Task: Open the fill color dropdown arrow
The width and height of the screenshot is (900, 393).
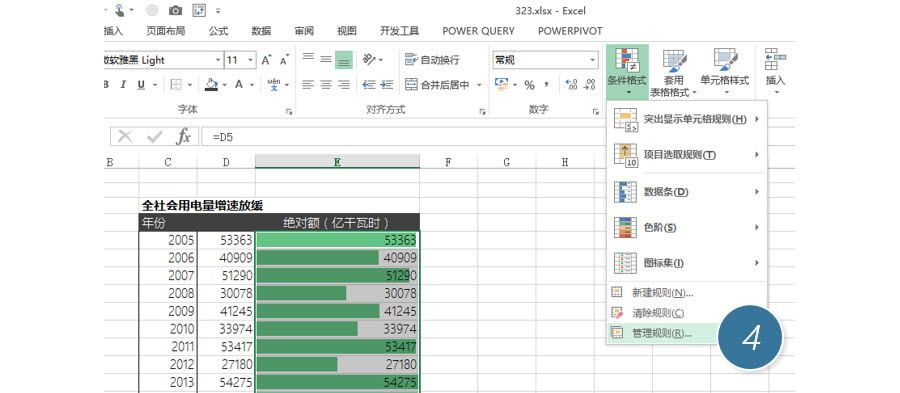Action: (224, 85)
